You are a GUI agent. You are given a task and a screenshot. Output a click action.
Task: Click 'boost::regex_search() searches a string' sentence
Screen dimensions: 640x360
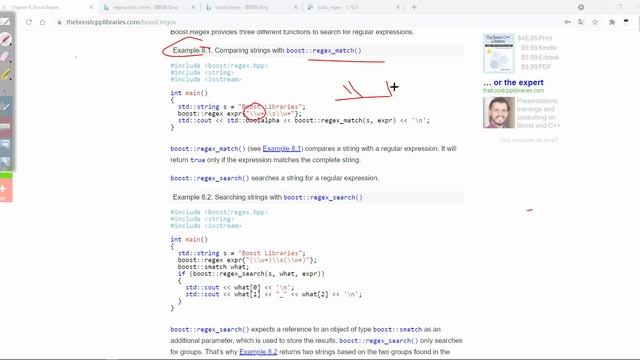coord(275,178)
